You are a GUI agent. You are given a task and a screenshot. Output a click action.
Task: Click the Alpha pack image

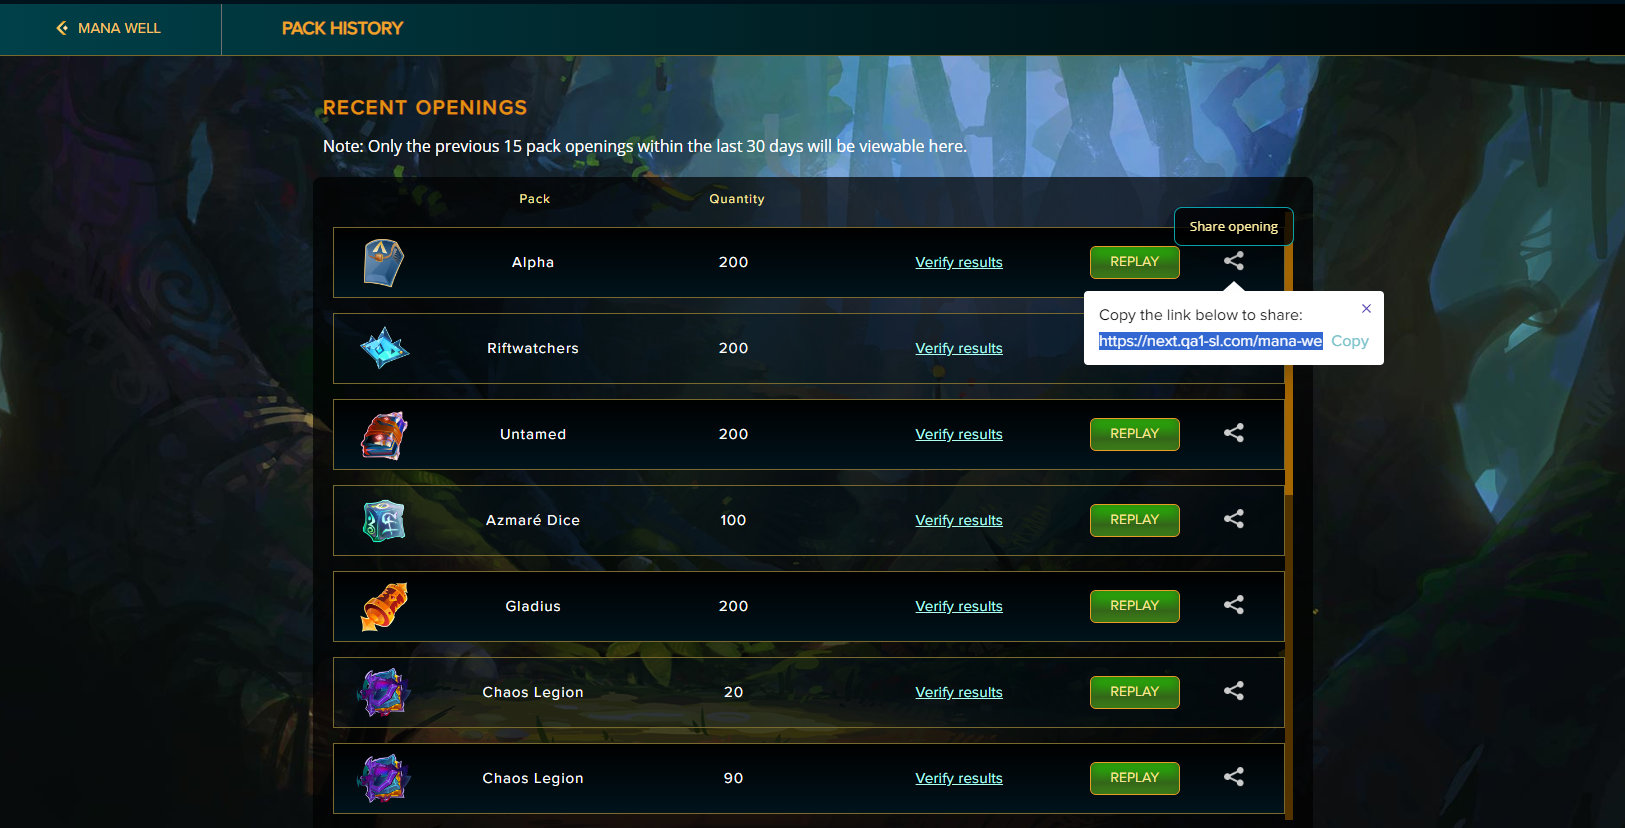tap(384, 263)
